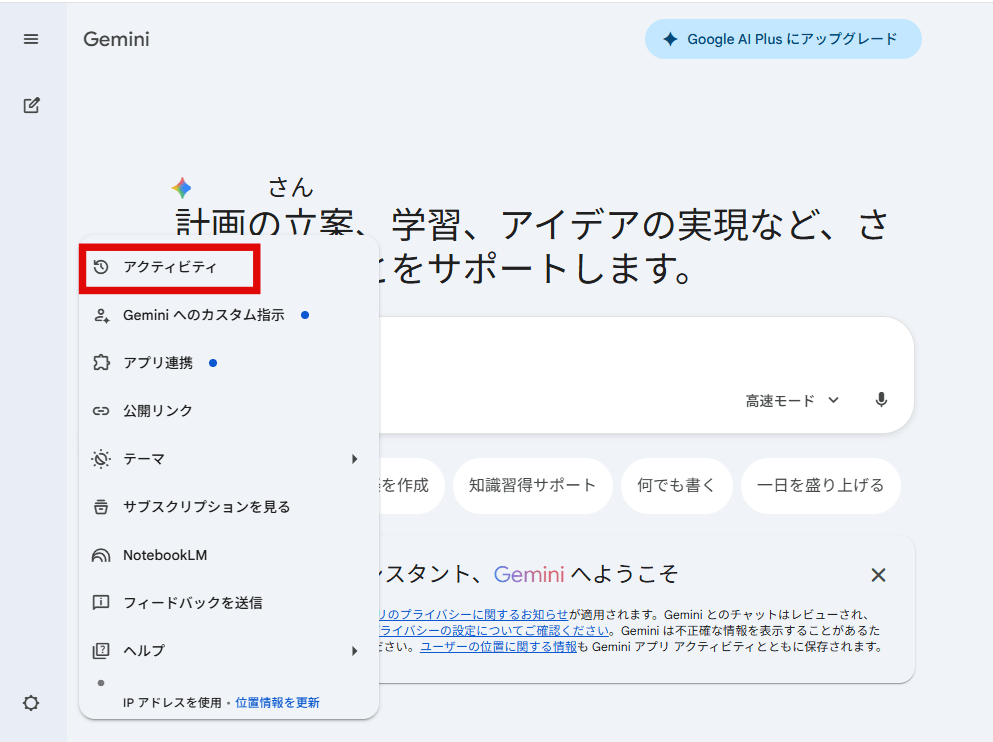This screenshot has width=993, height=742.
Task: Click the activity history clock icon
Action: [x=101, y=267]
